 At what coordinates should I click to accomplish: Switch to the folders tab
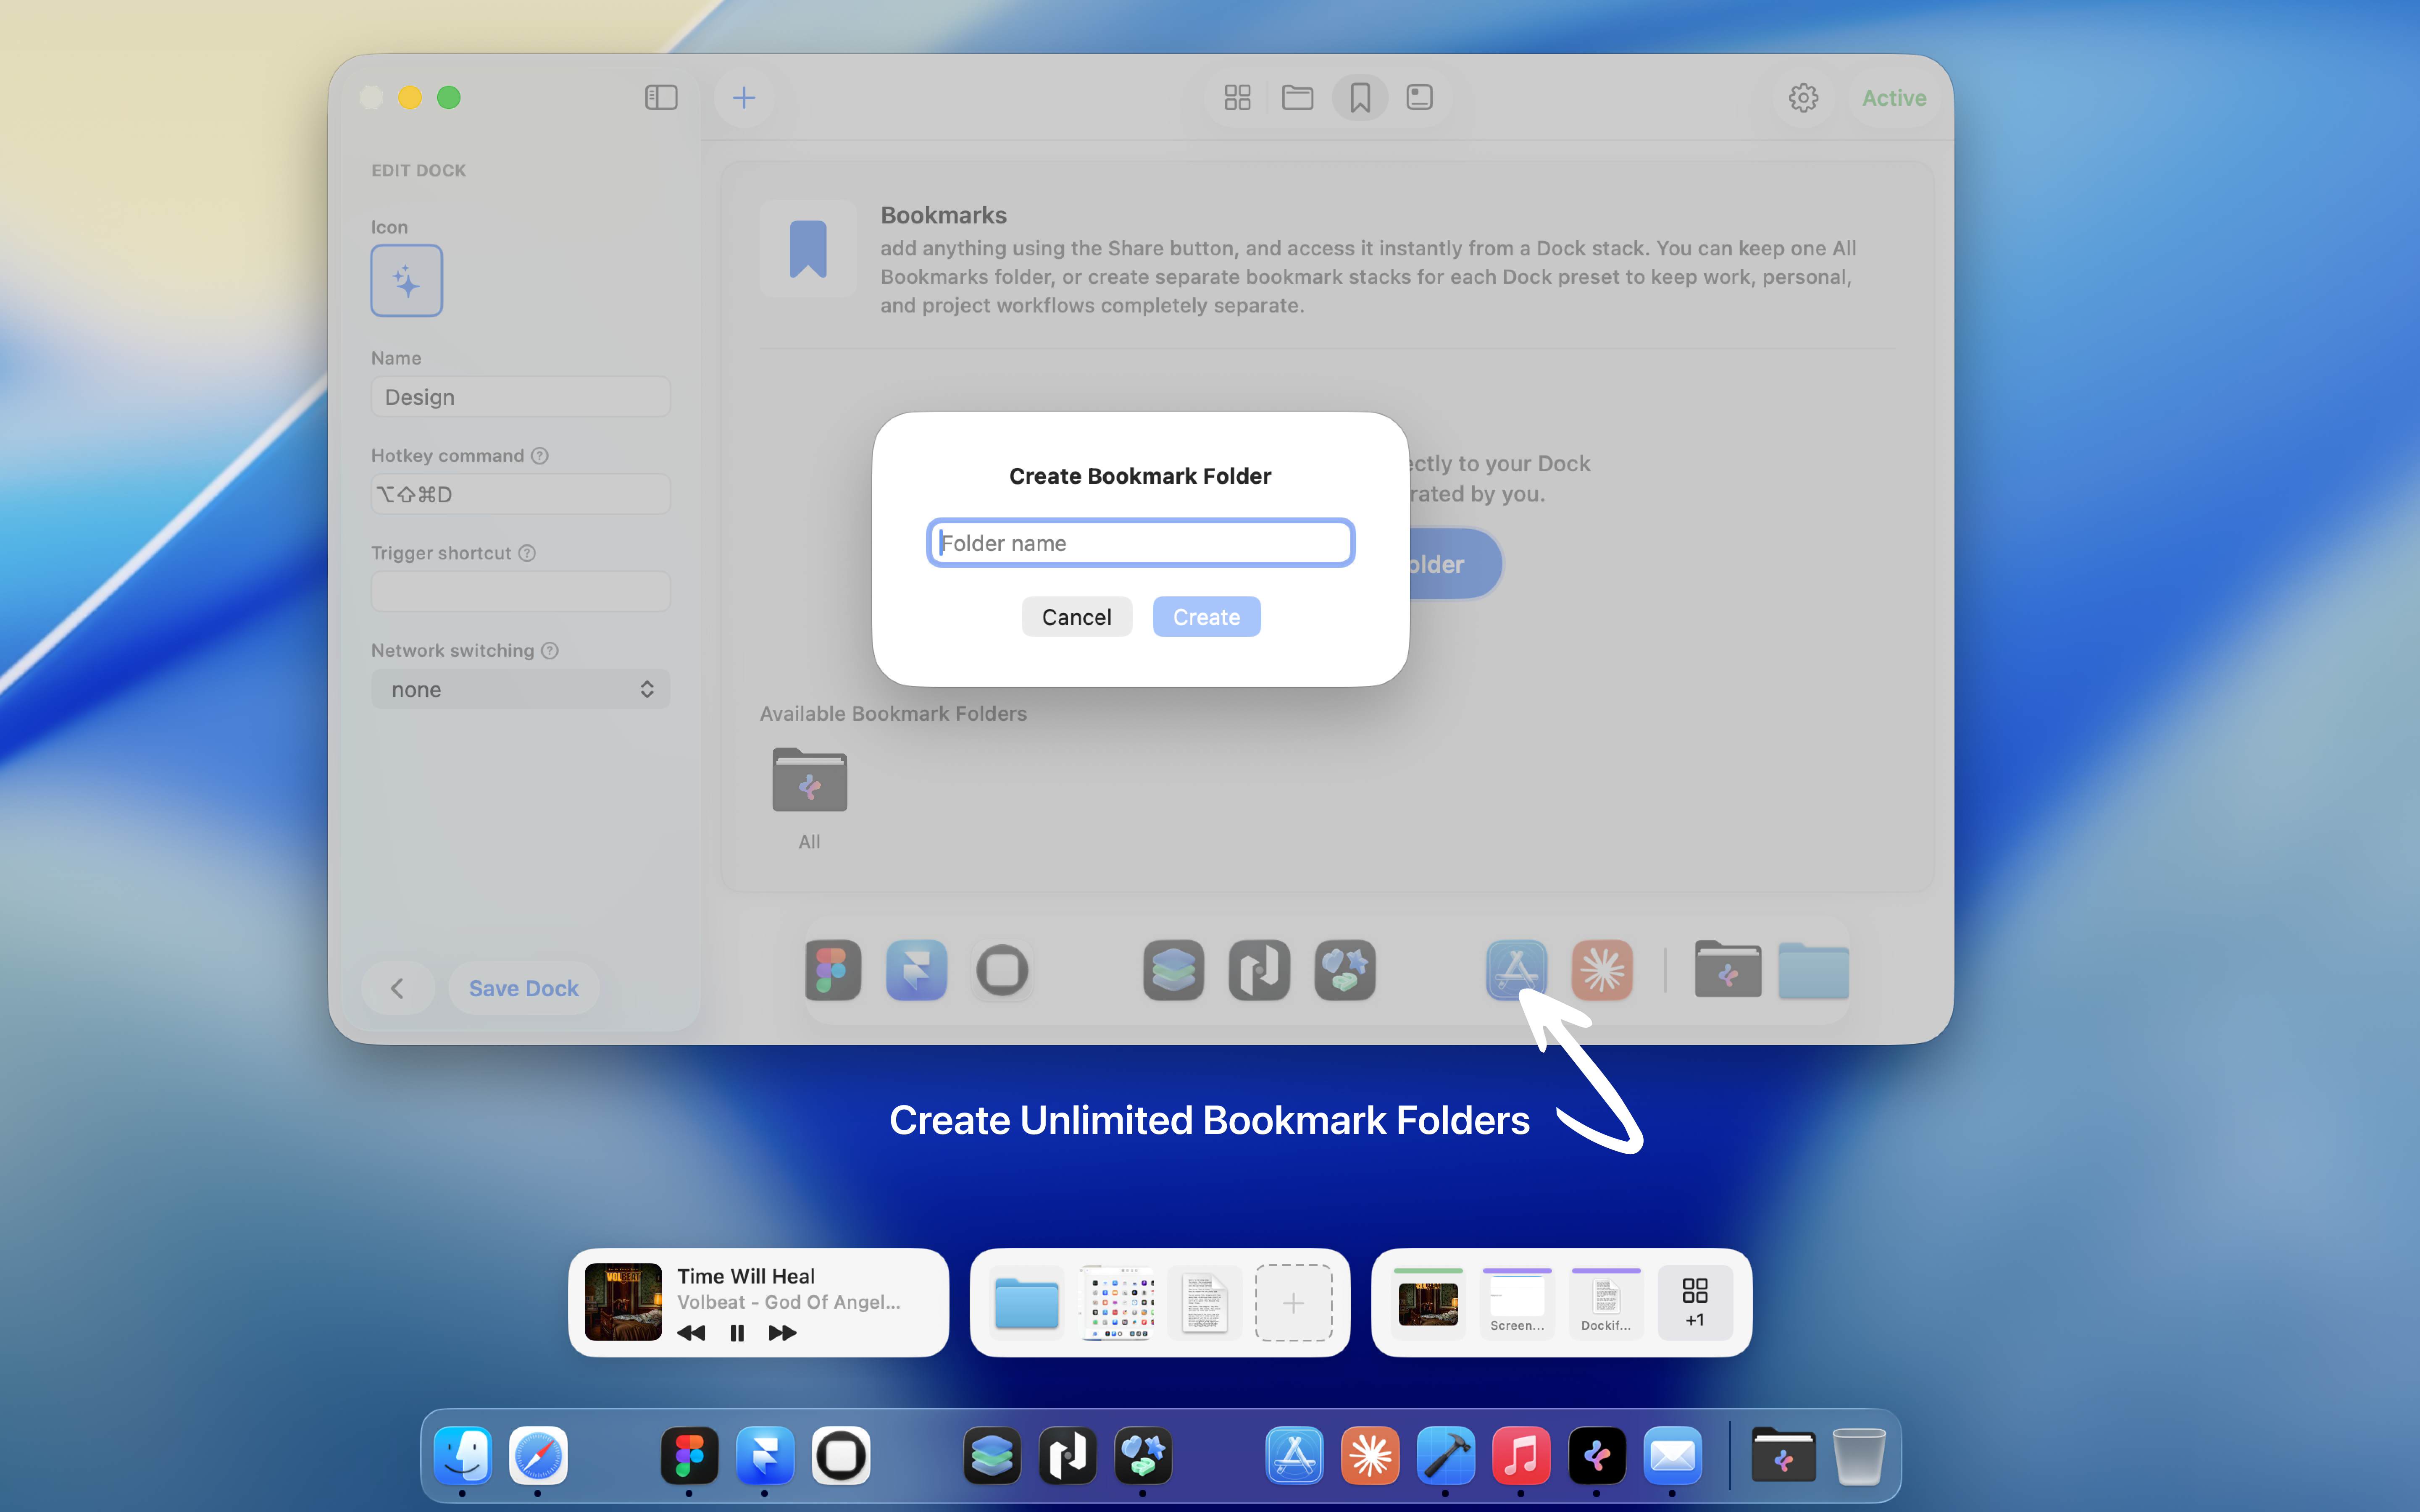point(1297,97)
